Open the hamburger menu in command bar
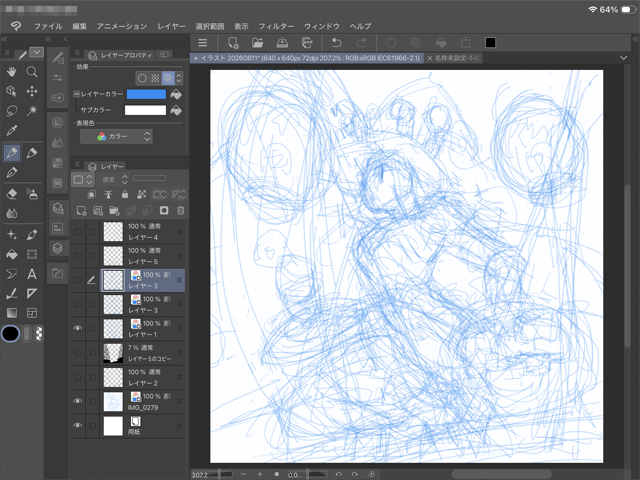640x480 pixels. pos(202,42)
